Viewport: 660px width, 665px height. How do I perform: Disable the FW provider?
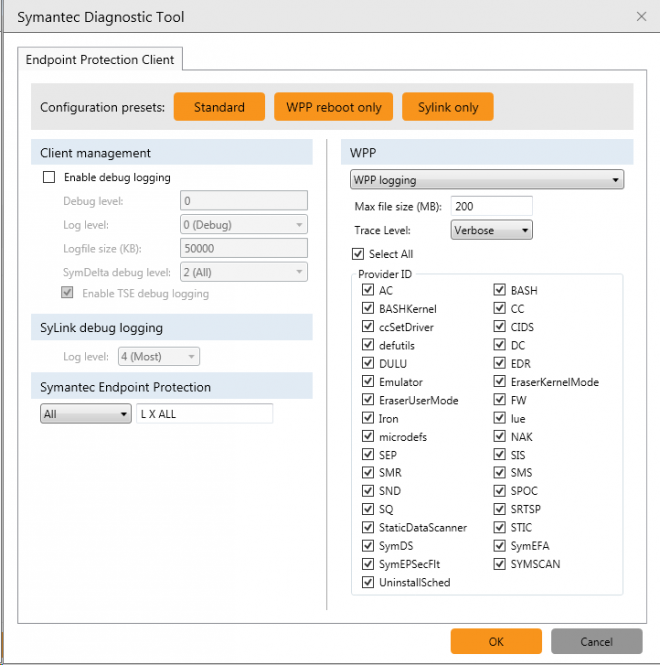point(500,400)
